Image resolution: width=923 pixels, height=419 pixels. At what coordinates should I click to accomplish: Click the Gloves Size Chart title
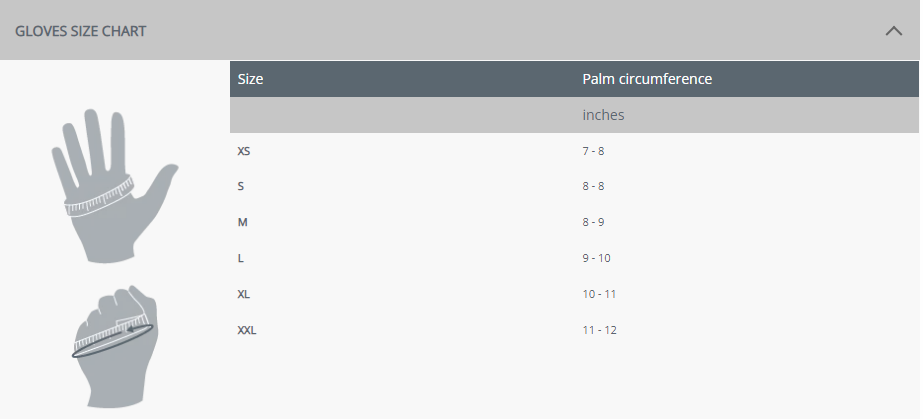point(81,31)
